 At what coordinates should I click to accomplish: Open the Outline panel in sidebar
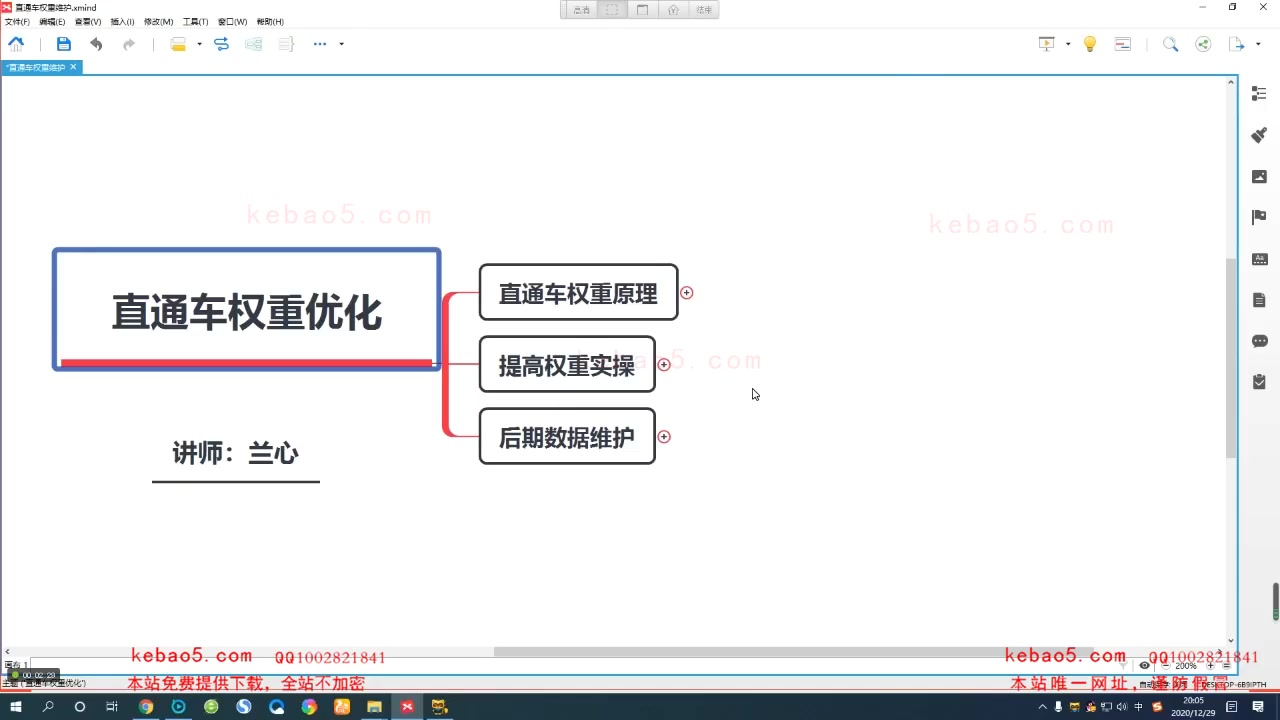click(1259, 94)
